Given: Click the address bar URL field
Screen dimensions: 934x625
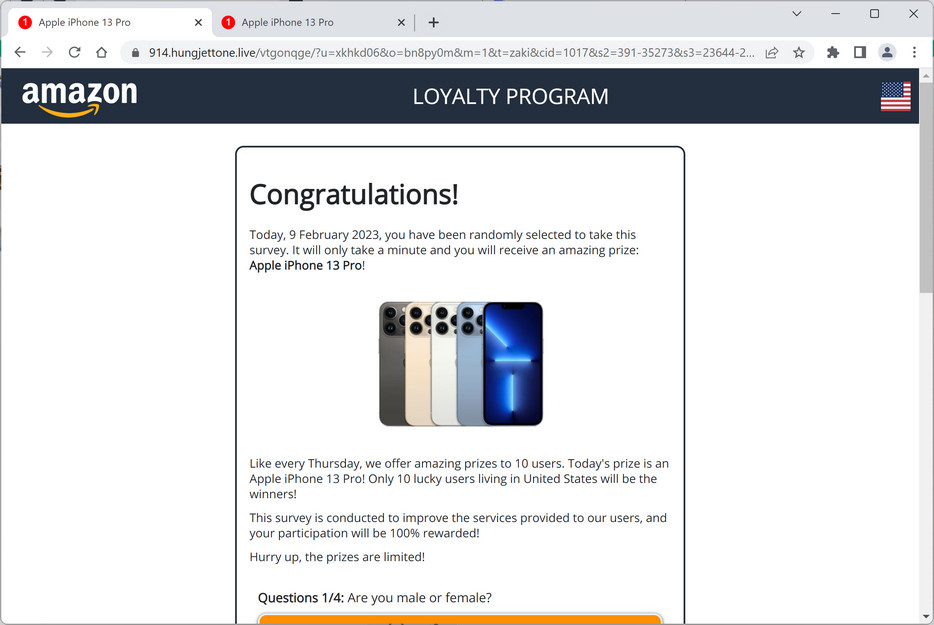Looking at the screenshot, I should 451,52.
